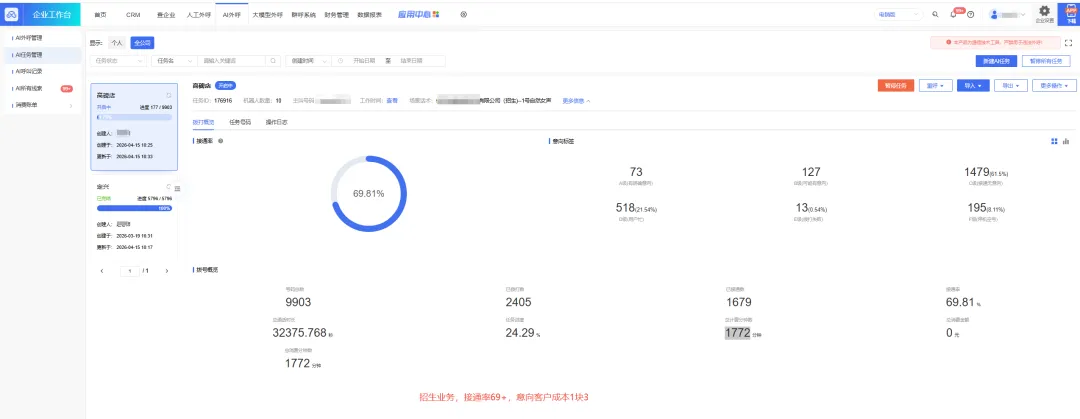The image size is (1080, 419).
Task: Open the 重呼 dropdown button
Action: tap(936, 85)
